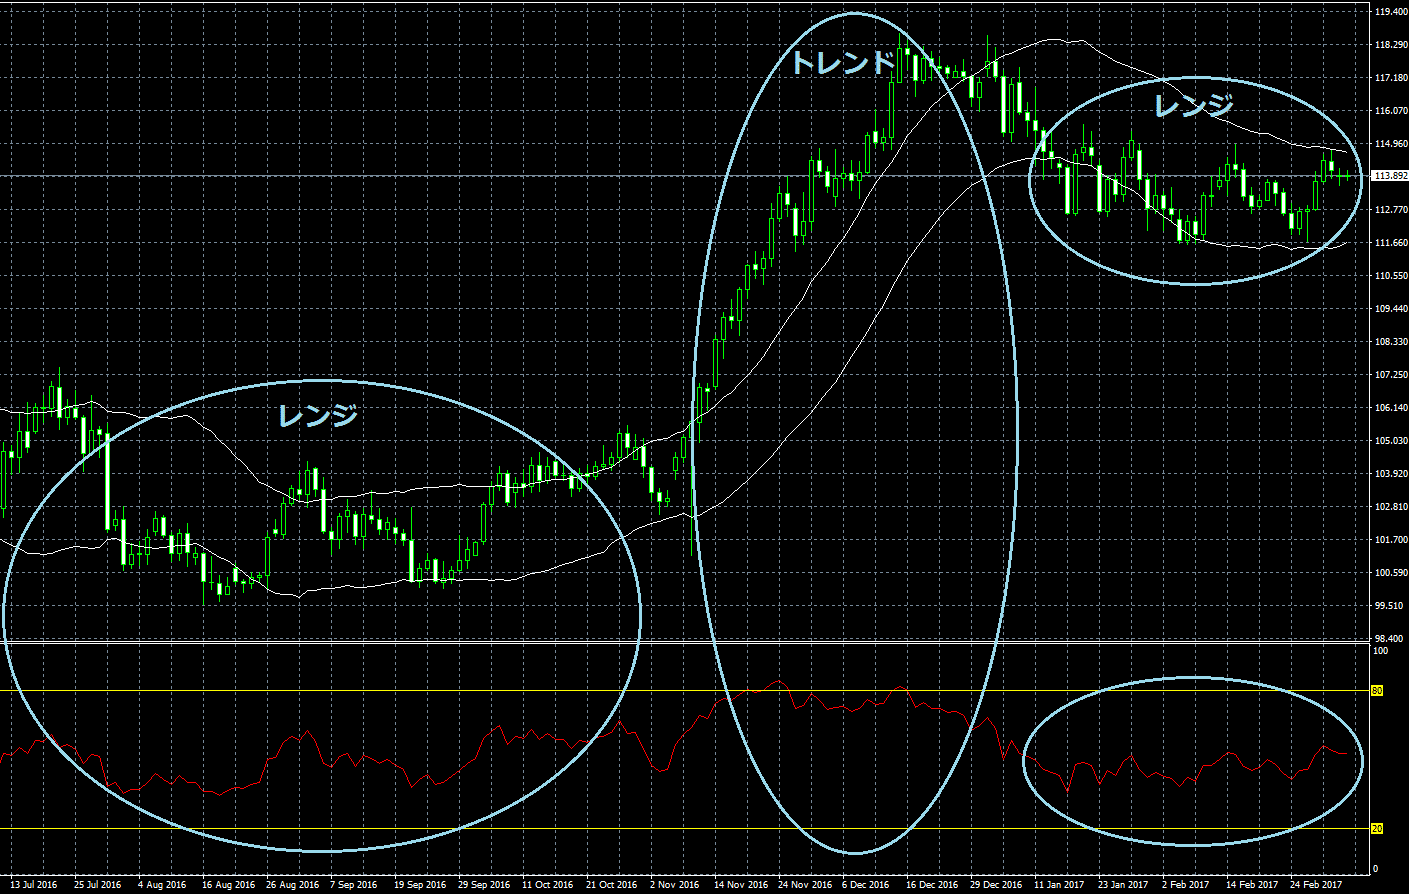This screenshot has height=894, width=1409.
Task: Click the レンジ label above the 2017 candles
Action: [x=1193, y=105]
